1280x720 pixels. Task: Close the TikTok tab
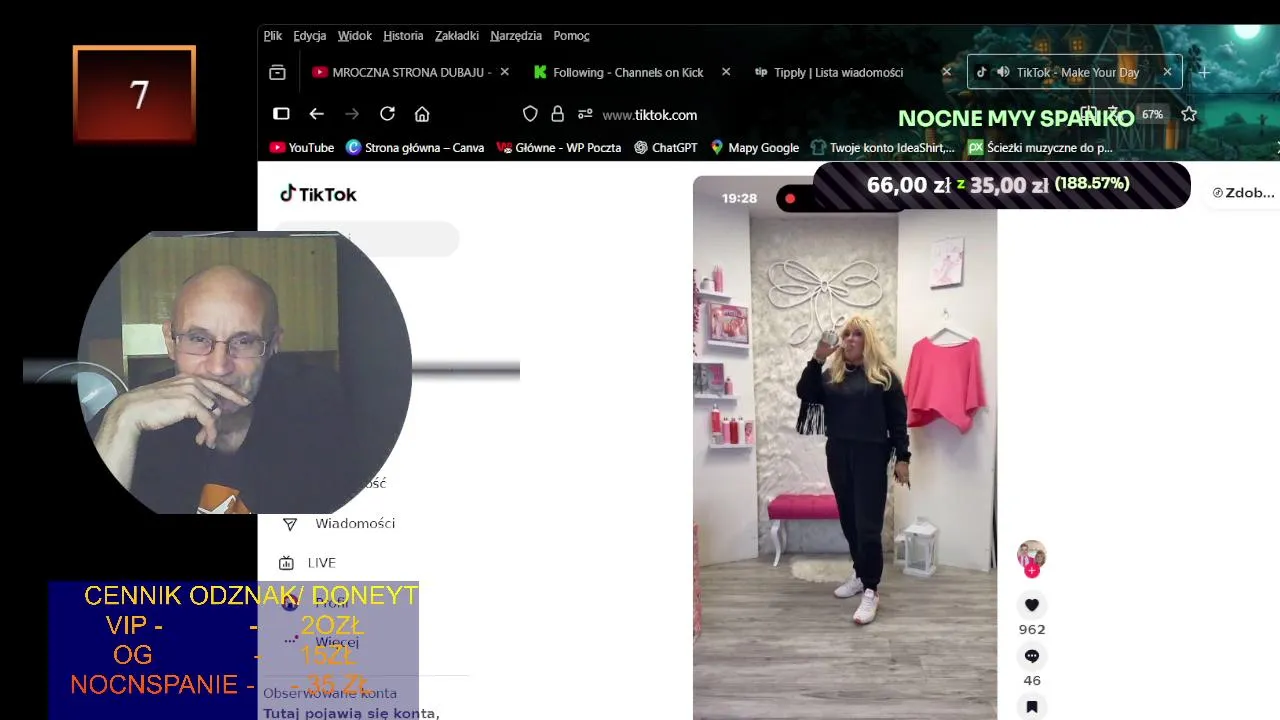coord(1167,72)
